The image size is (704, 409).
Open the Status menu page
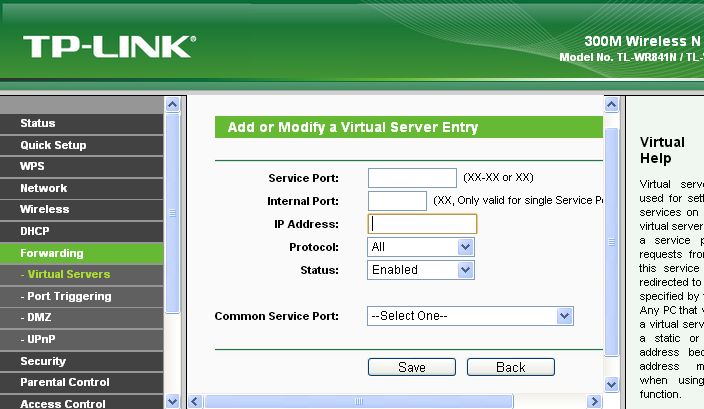pos(81,123)
